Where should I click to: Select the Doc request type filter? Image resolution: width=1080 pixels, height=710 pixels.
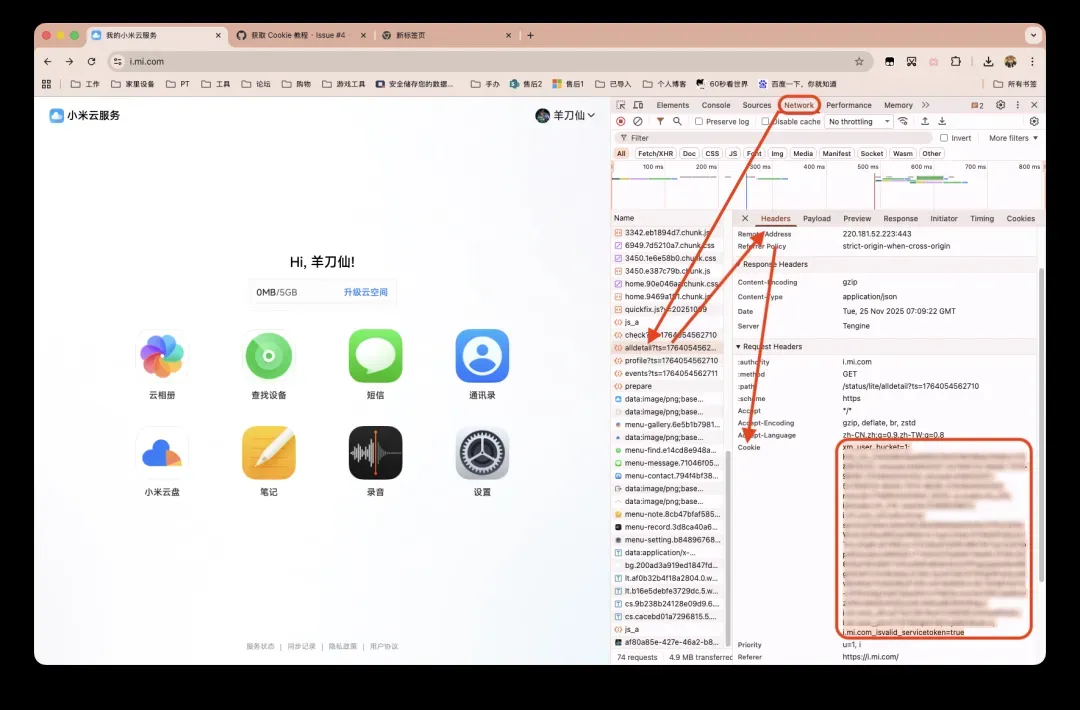[689, 154]
